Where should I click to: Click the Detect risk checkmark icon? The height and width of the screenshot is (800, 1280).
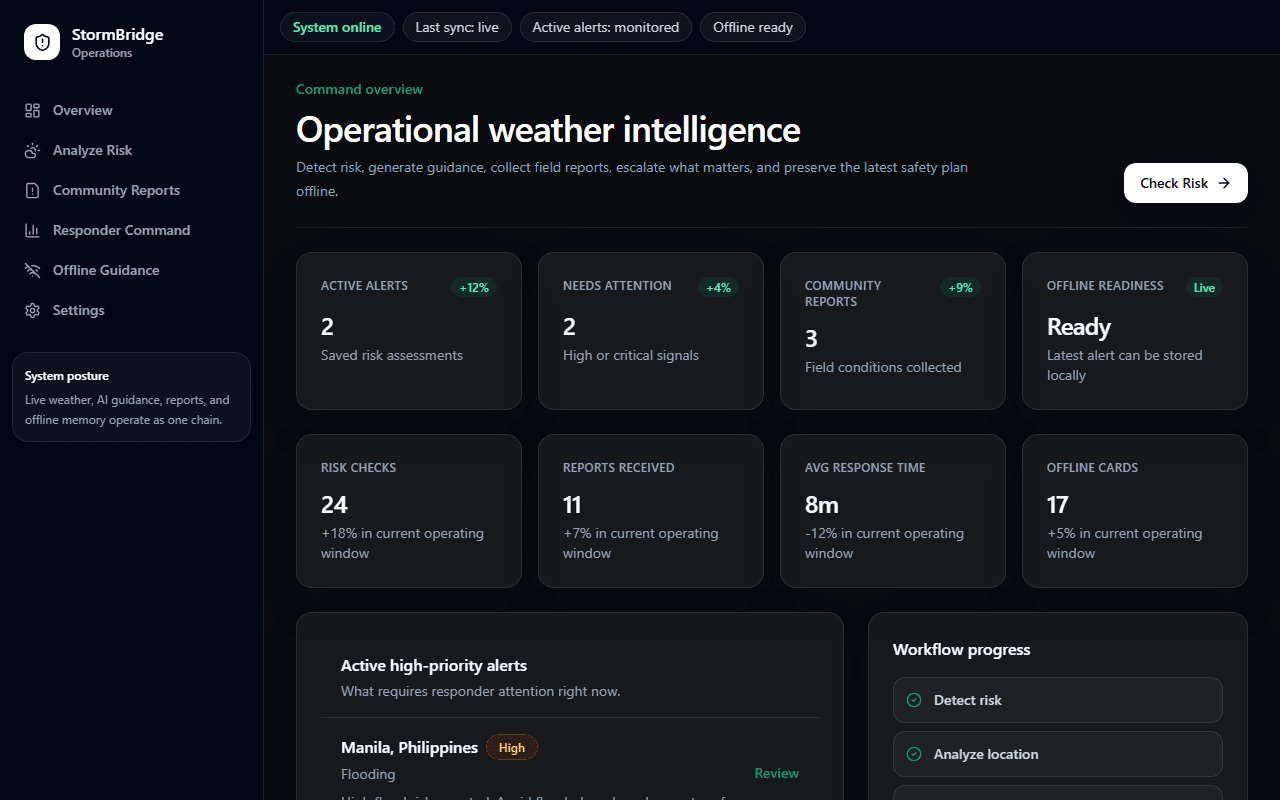click(x=913, y=700)
